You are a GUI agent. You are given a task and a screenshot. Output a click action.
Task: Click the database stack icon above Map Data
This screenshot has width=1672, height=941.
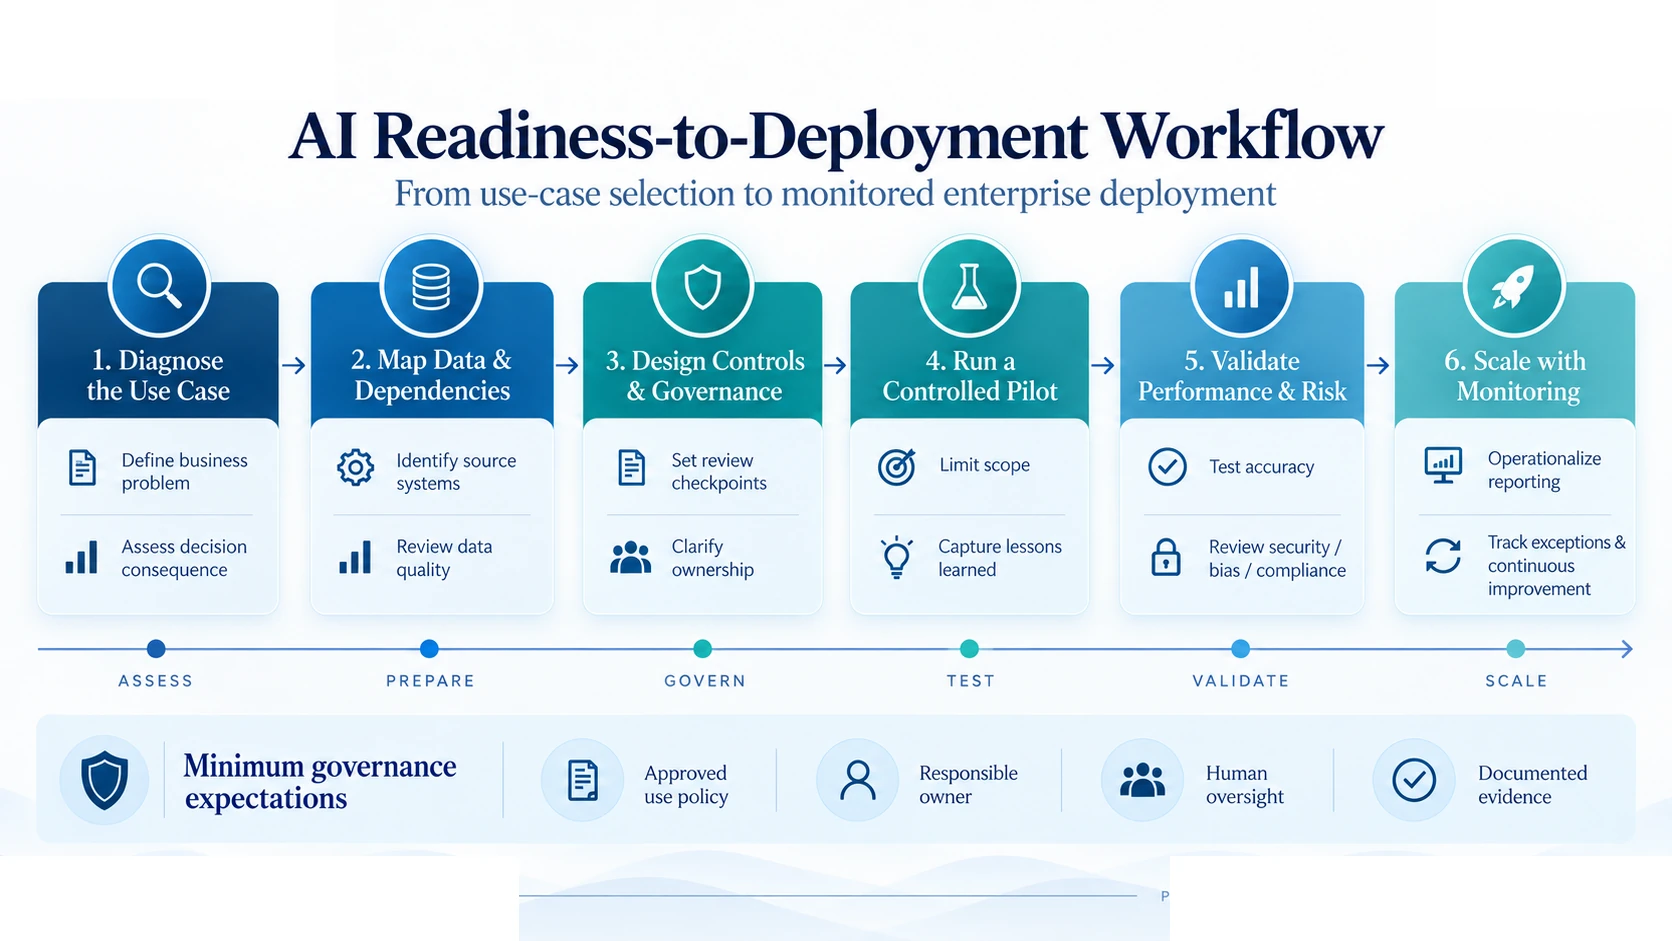431,287
